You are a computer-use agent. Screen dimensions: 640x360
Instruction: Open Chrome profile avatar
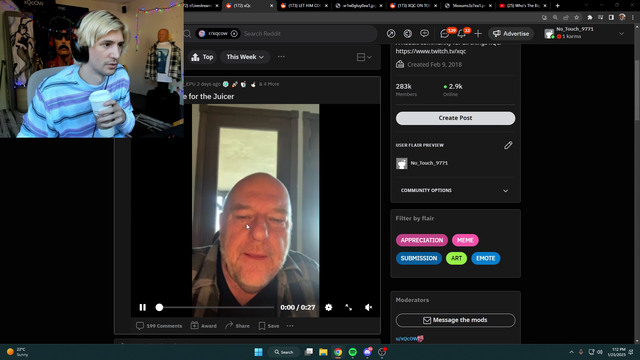pyautogui.click(x=622, y=17)
